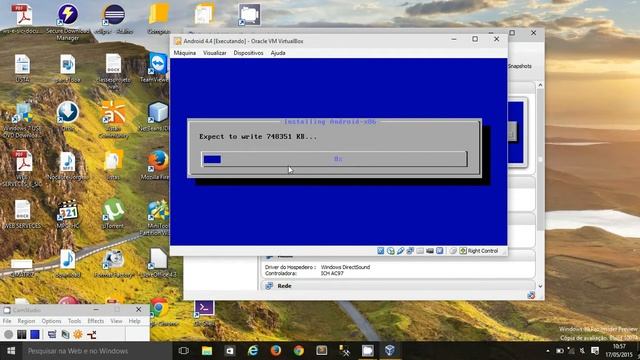Show hidden system tray icons
The height and width of the screenshot is (360, 640).
tap(547, 351)
